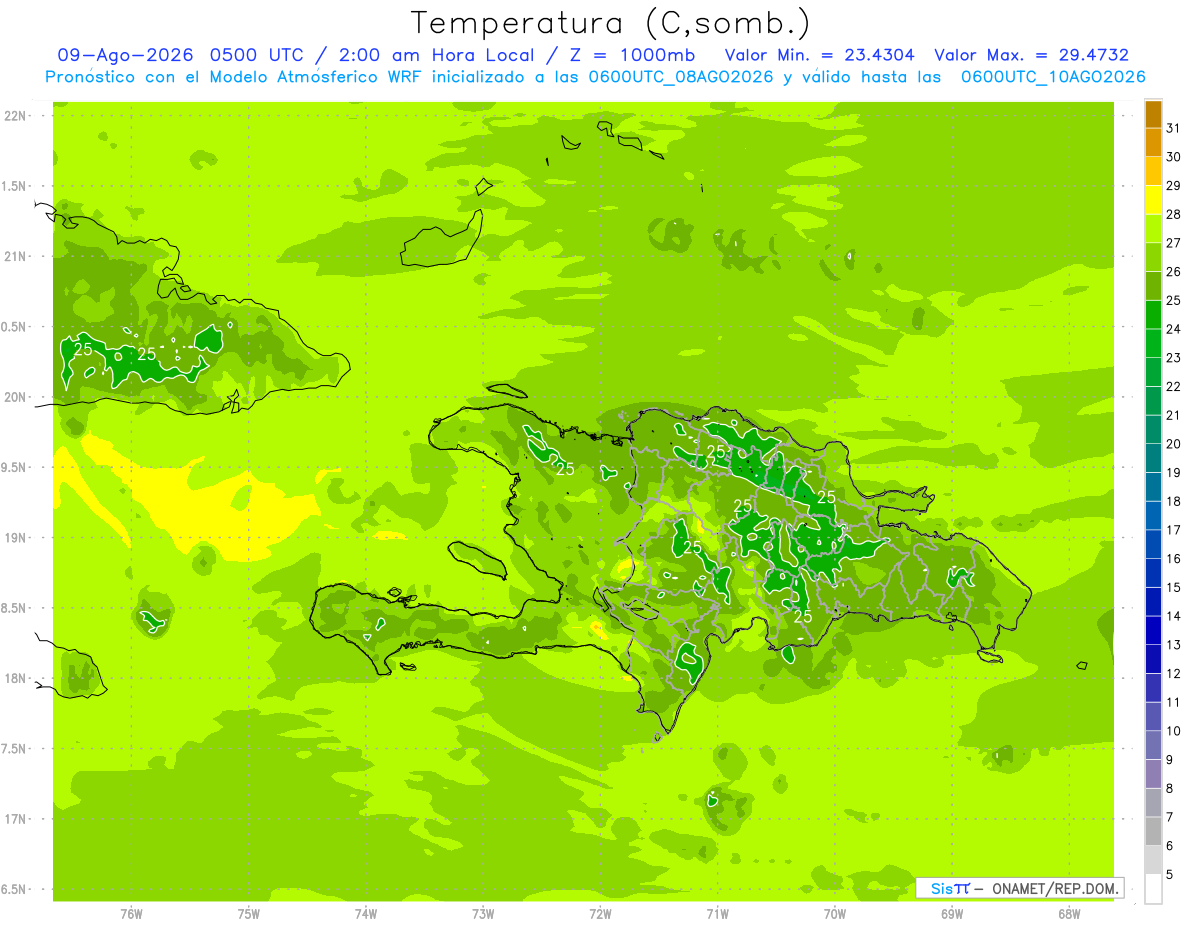Screen dimensions: 1200x927
Task: Click the legend value "23"
Action: [x=1175, y=358]
